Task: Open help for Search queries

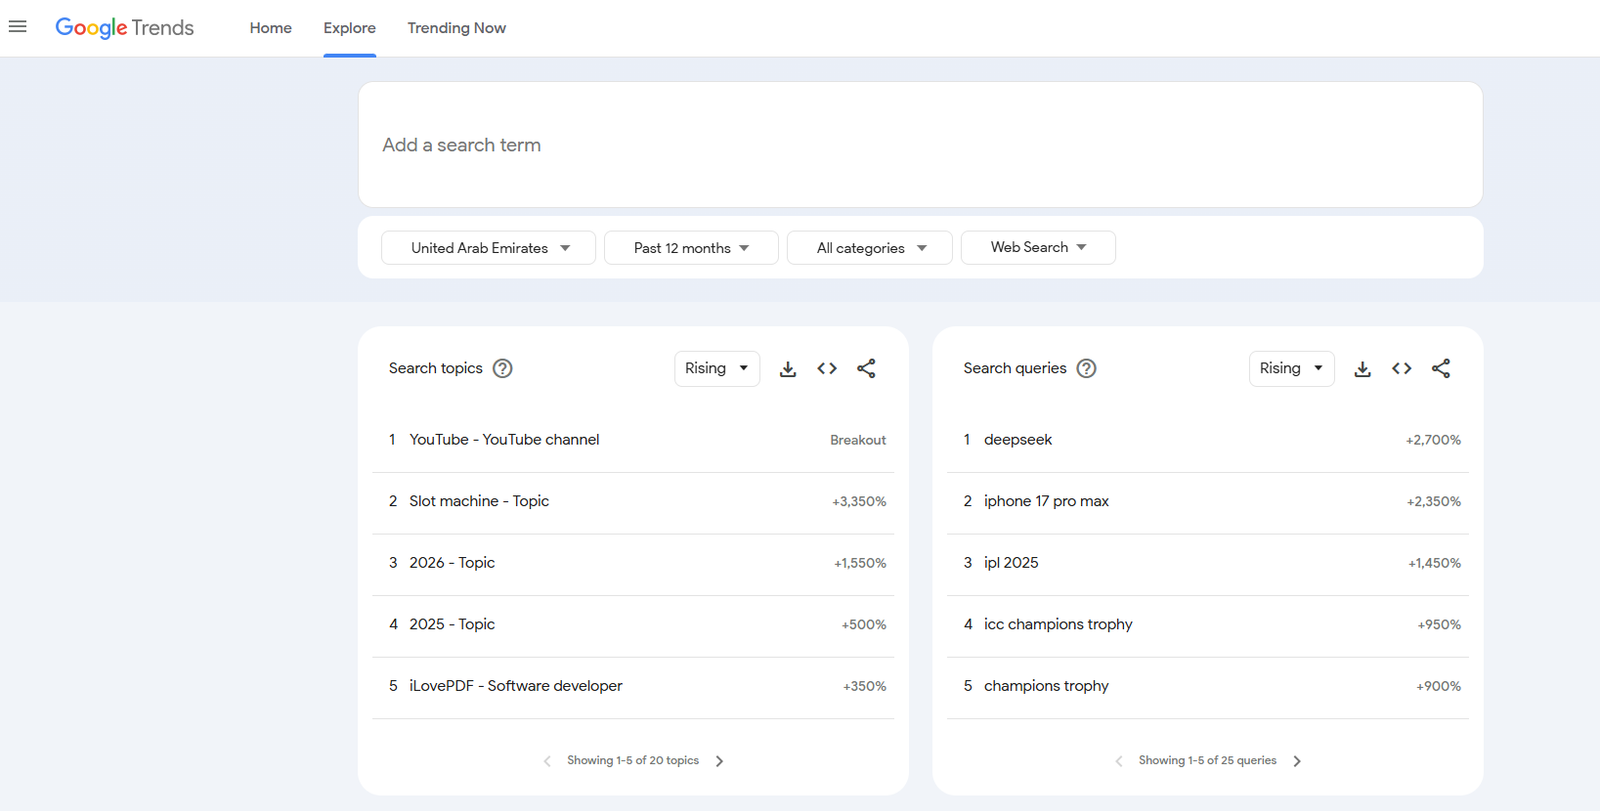Action: 1086,368
